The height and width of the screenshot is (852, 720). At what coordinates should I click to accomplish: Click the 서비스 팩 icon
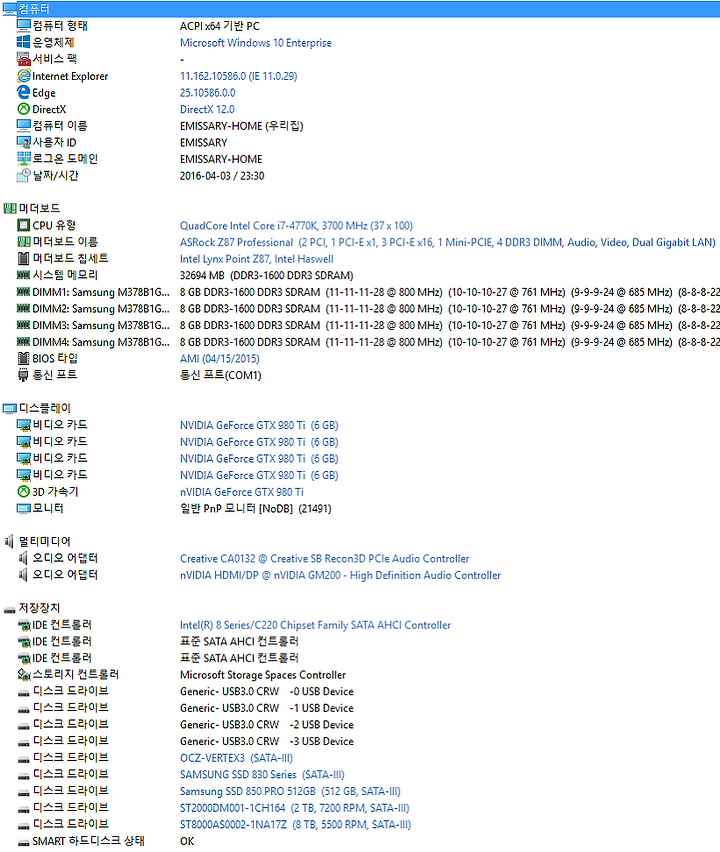point(23,59)
